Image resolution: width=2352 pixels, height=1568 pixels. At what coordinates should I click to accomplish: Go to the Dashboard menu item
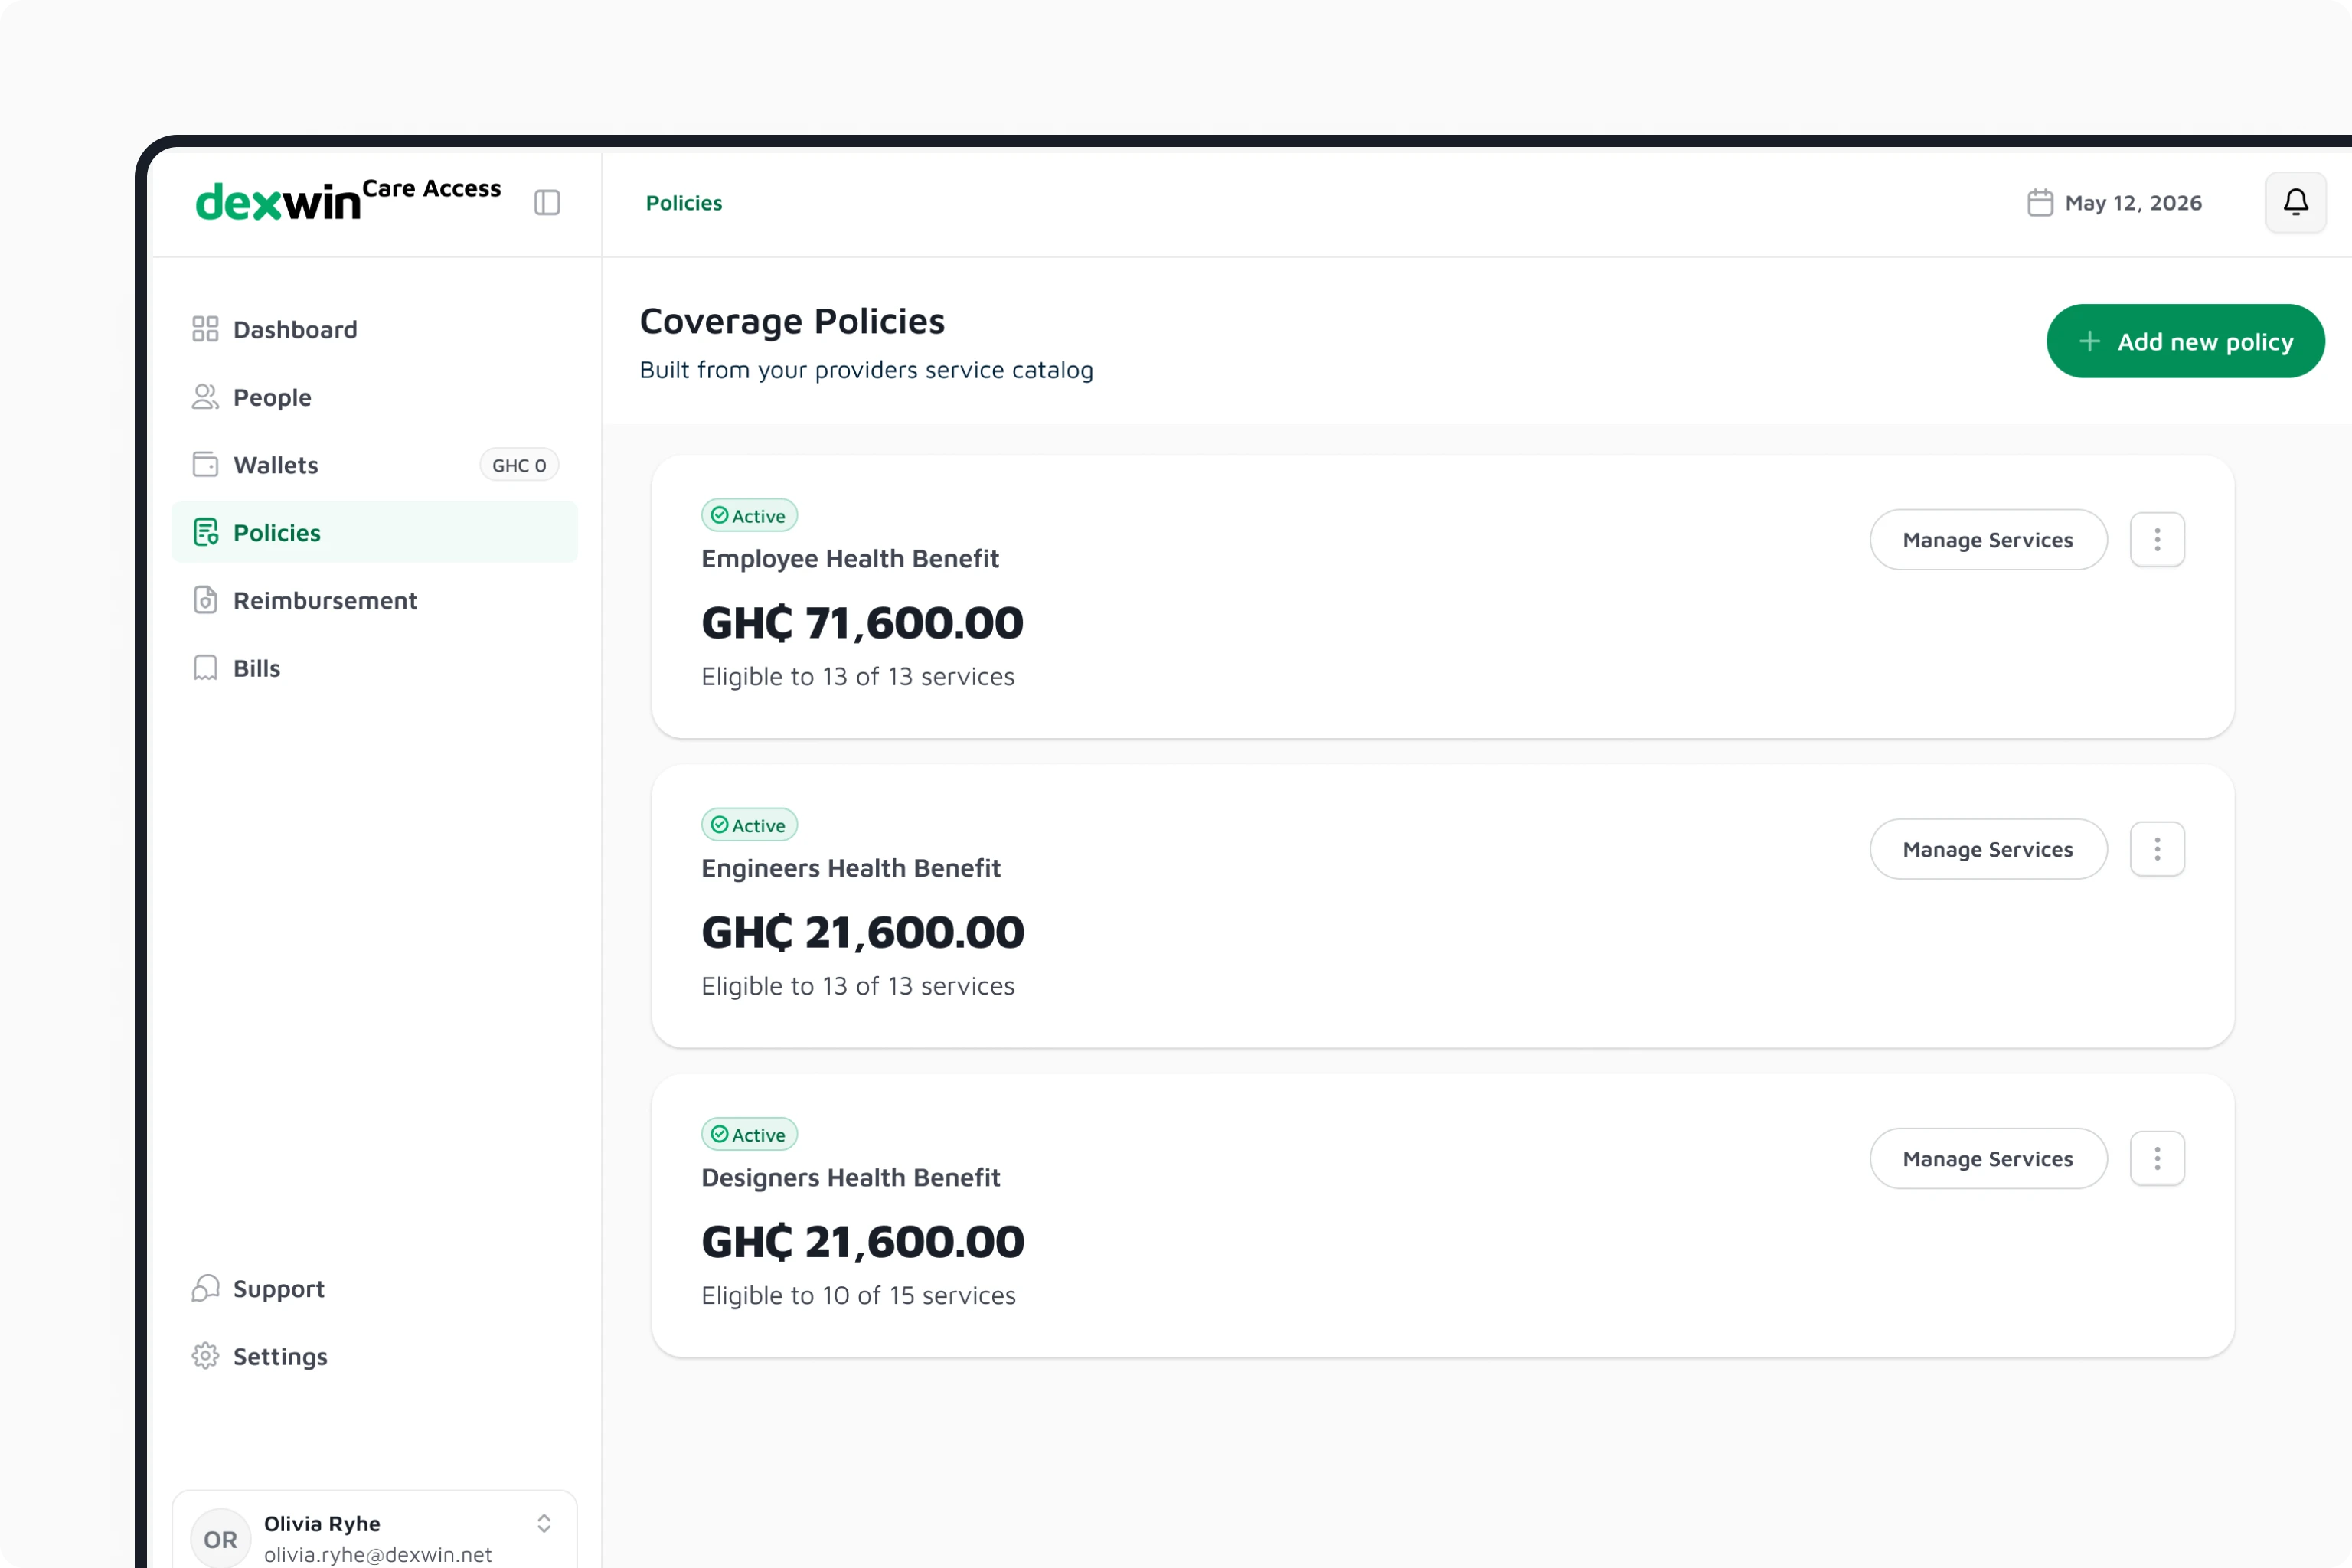point(375,329)
